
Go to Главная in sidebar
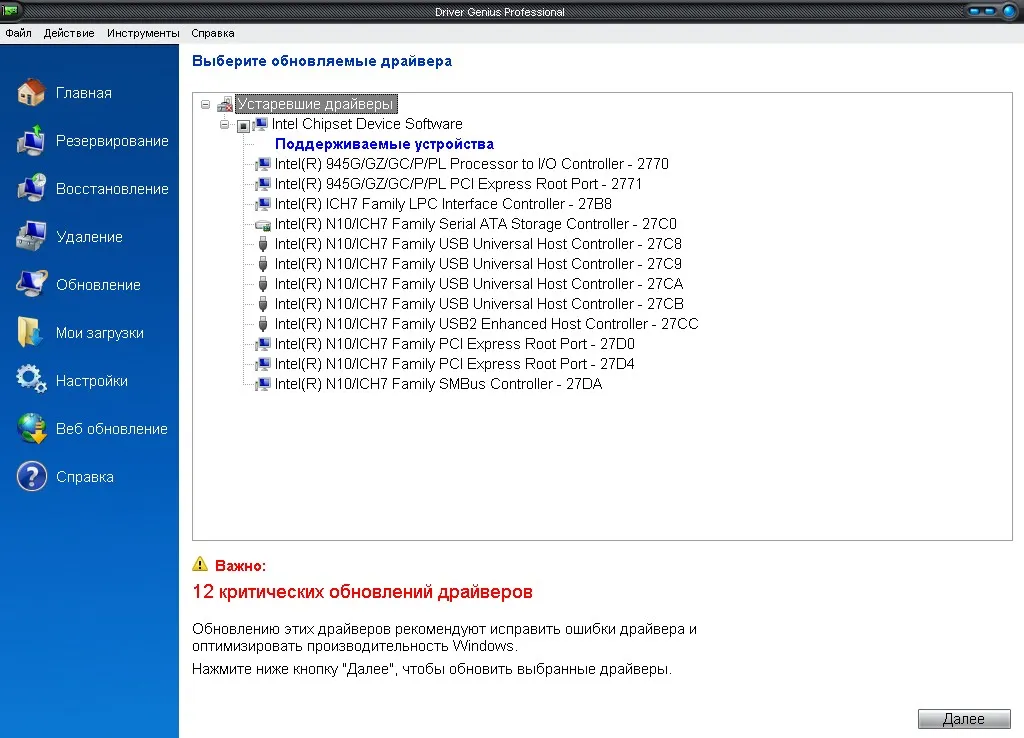[84, 93]
